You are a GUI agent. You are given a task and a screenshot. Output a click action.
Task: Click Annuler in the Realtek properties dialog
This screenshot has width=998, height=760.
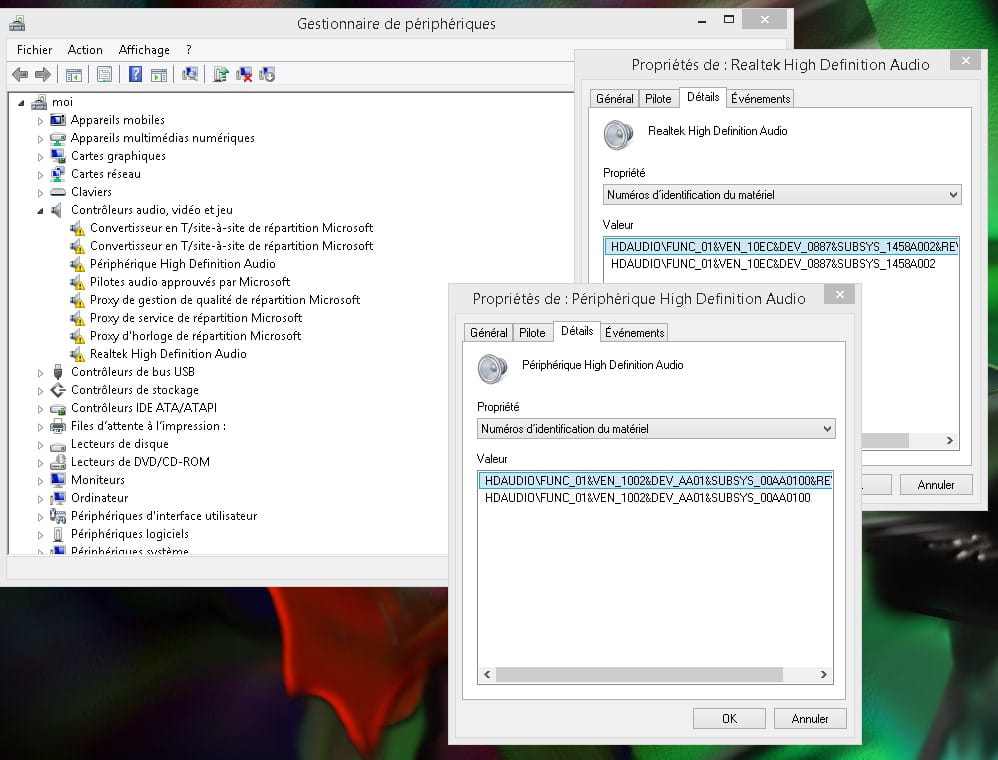point(936,484)
